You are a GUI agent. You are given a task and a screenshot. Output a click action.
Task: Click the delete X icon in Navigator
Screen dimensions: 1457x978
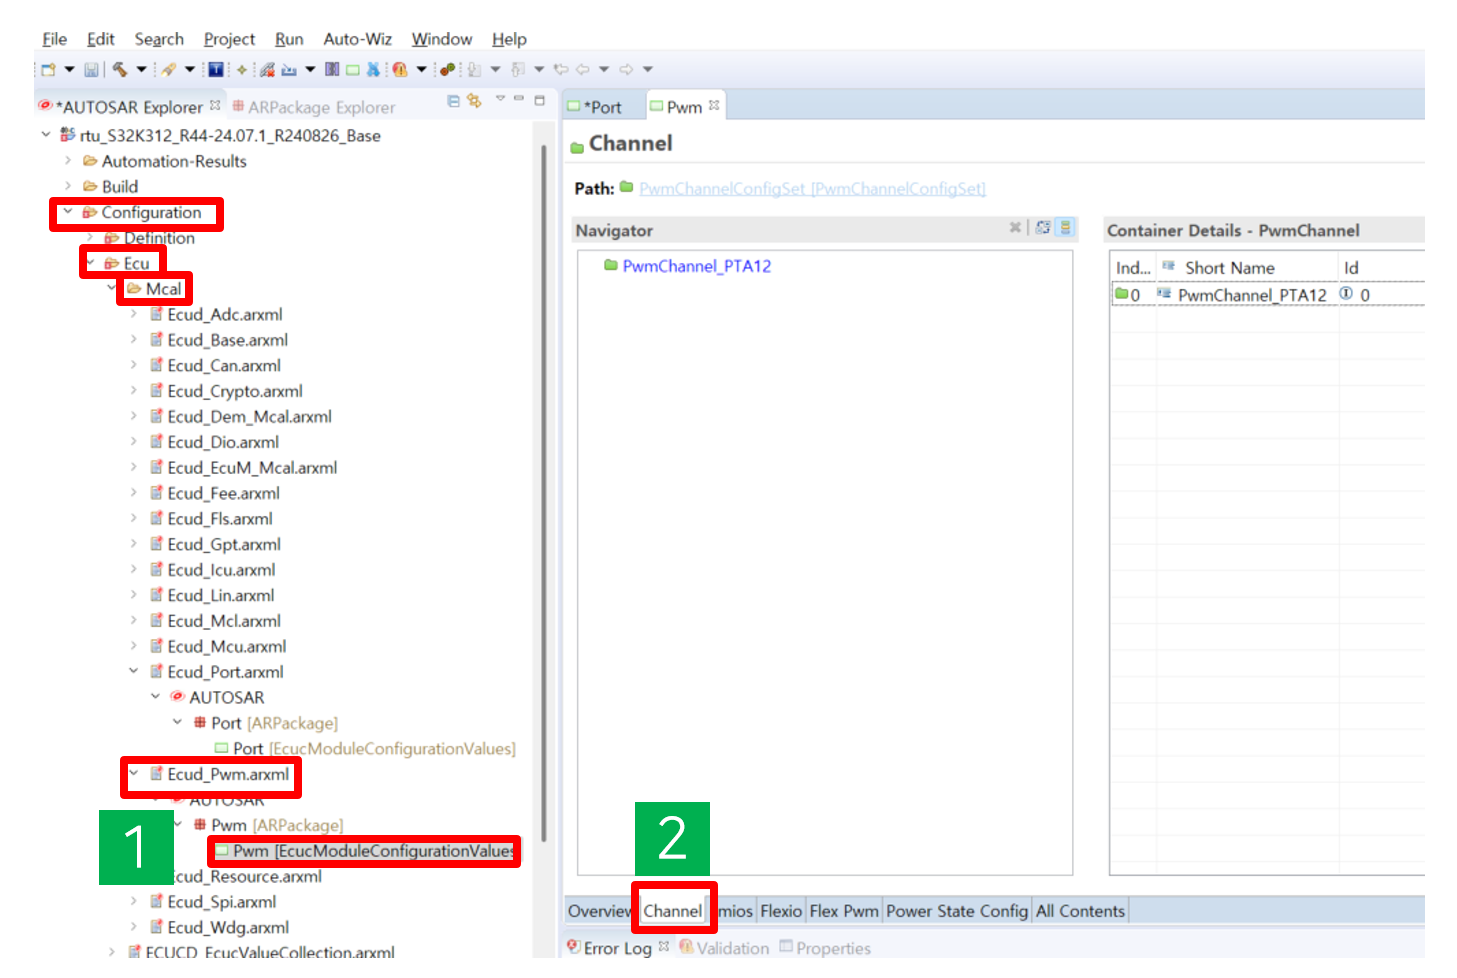[1015, 228]
